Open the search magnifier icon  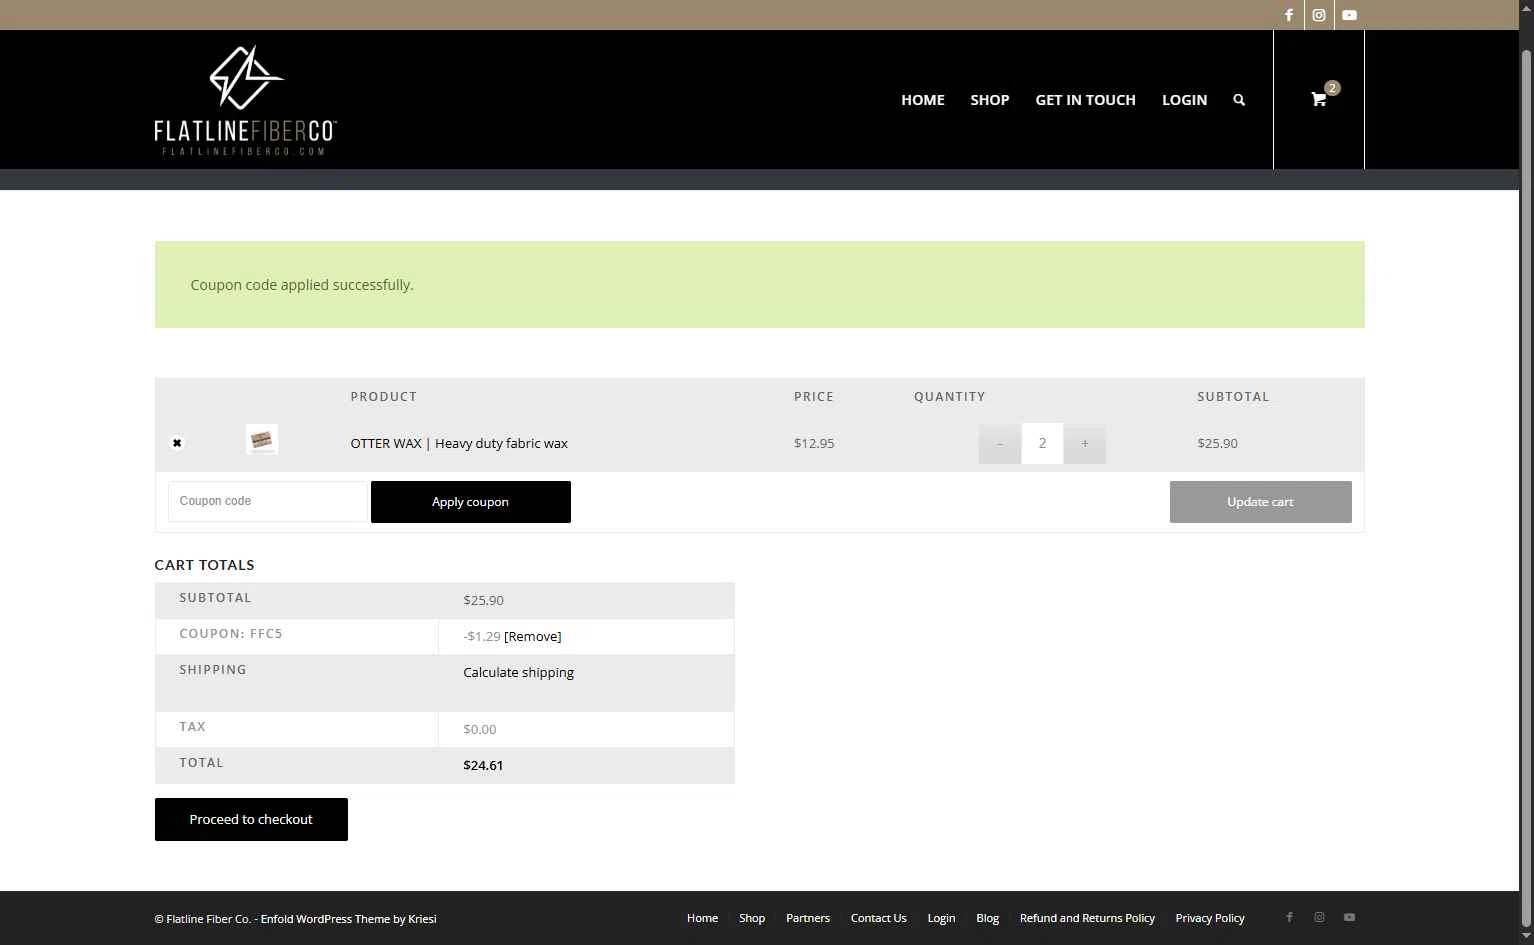click(1239, 100)
